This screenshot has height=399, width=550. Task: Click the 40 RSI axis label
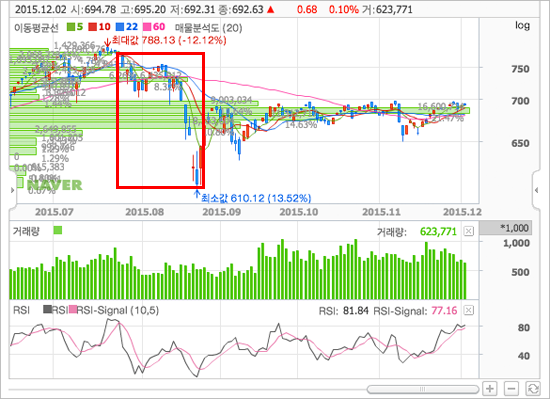click(523, 356)
